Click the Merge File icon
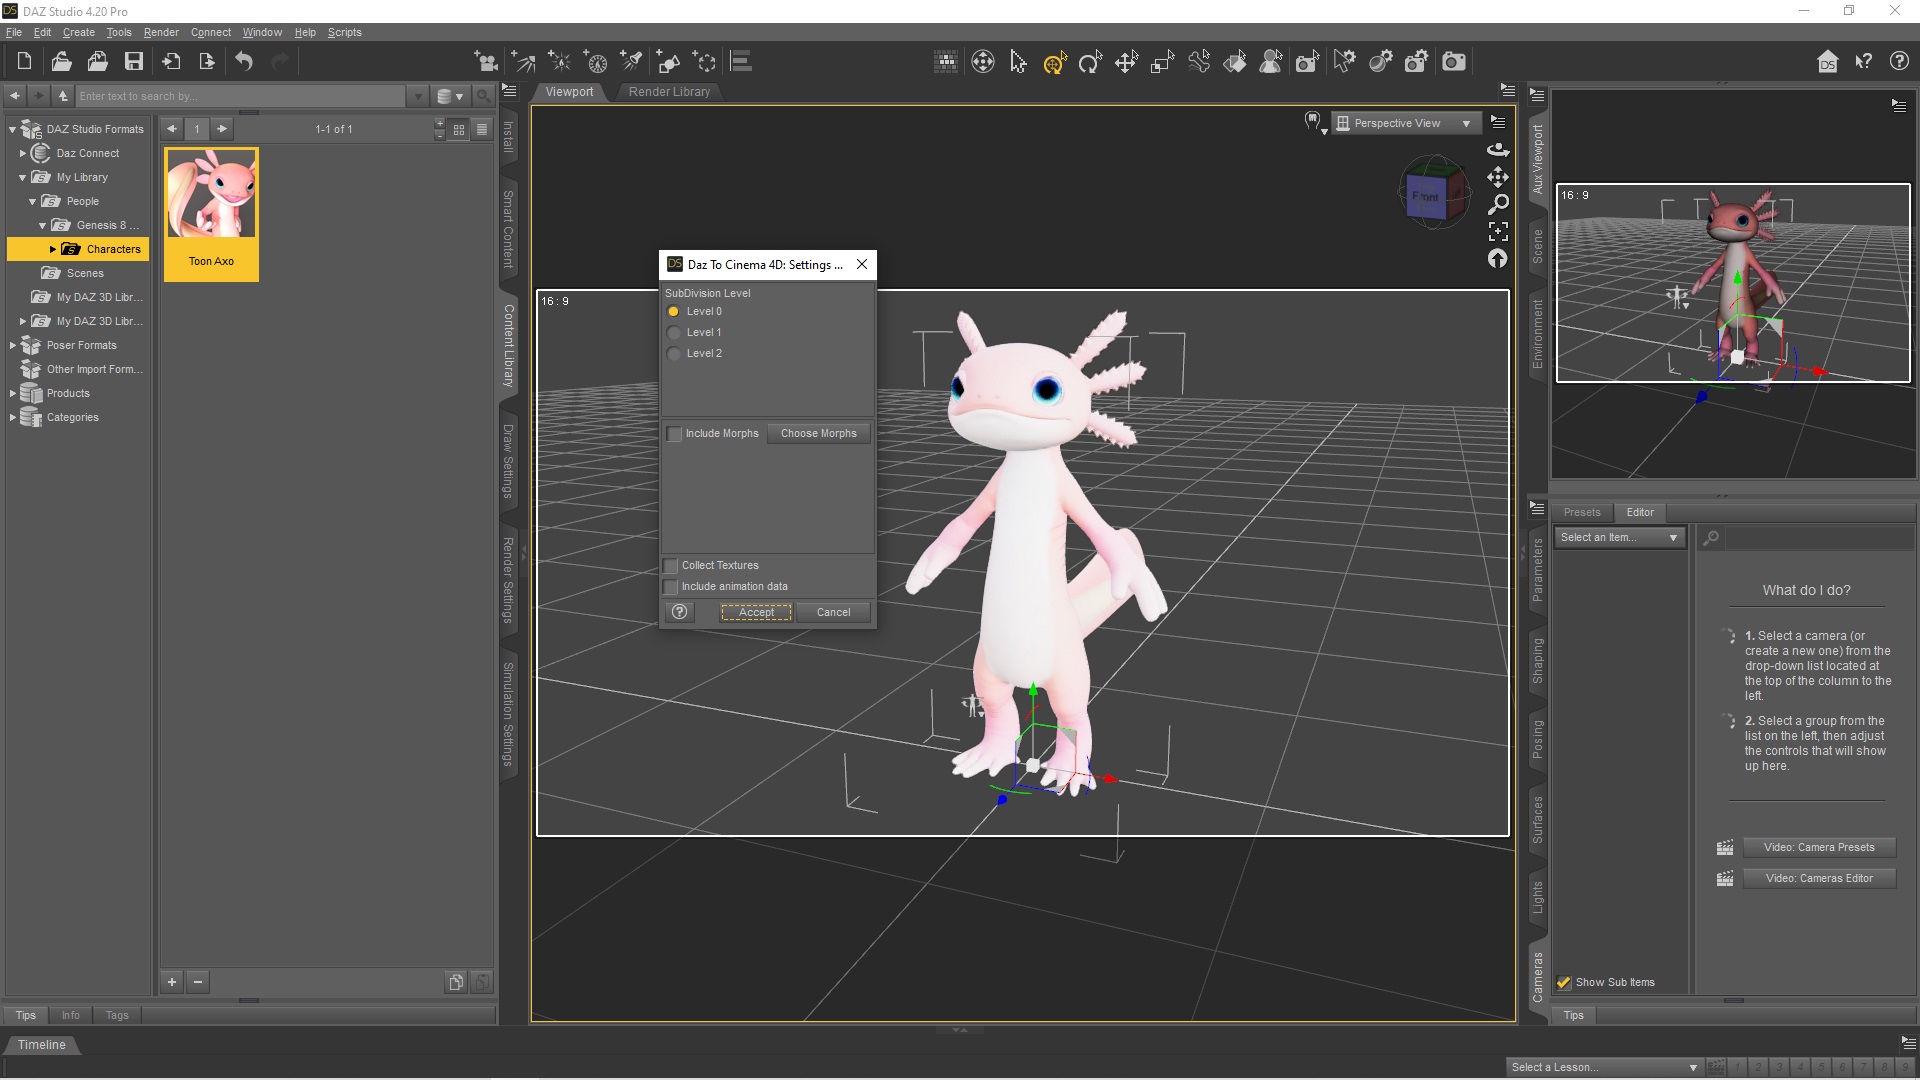 (97, 62)
